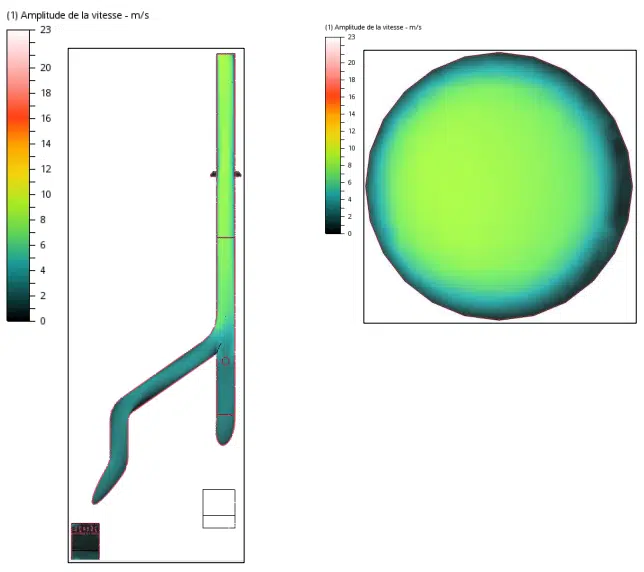Viewport: 644px width, 572px height.
Task: Click the horizontal section line across the upper pipe
Action: (x=226, y=237)
